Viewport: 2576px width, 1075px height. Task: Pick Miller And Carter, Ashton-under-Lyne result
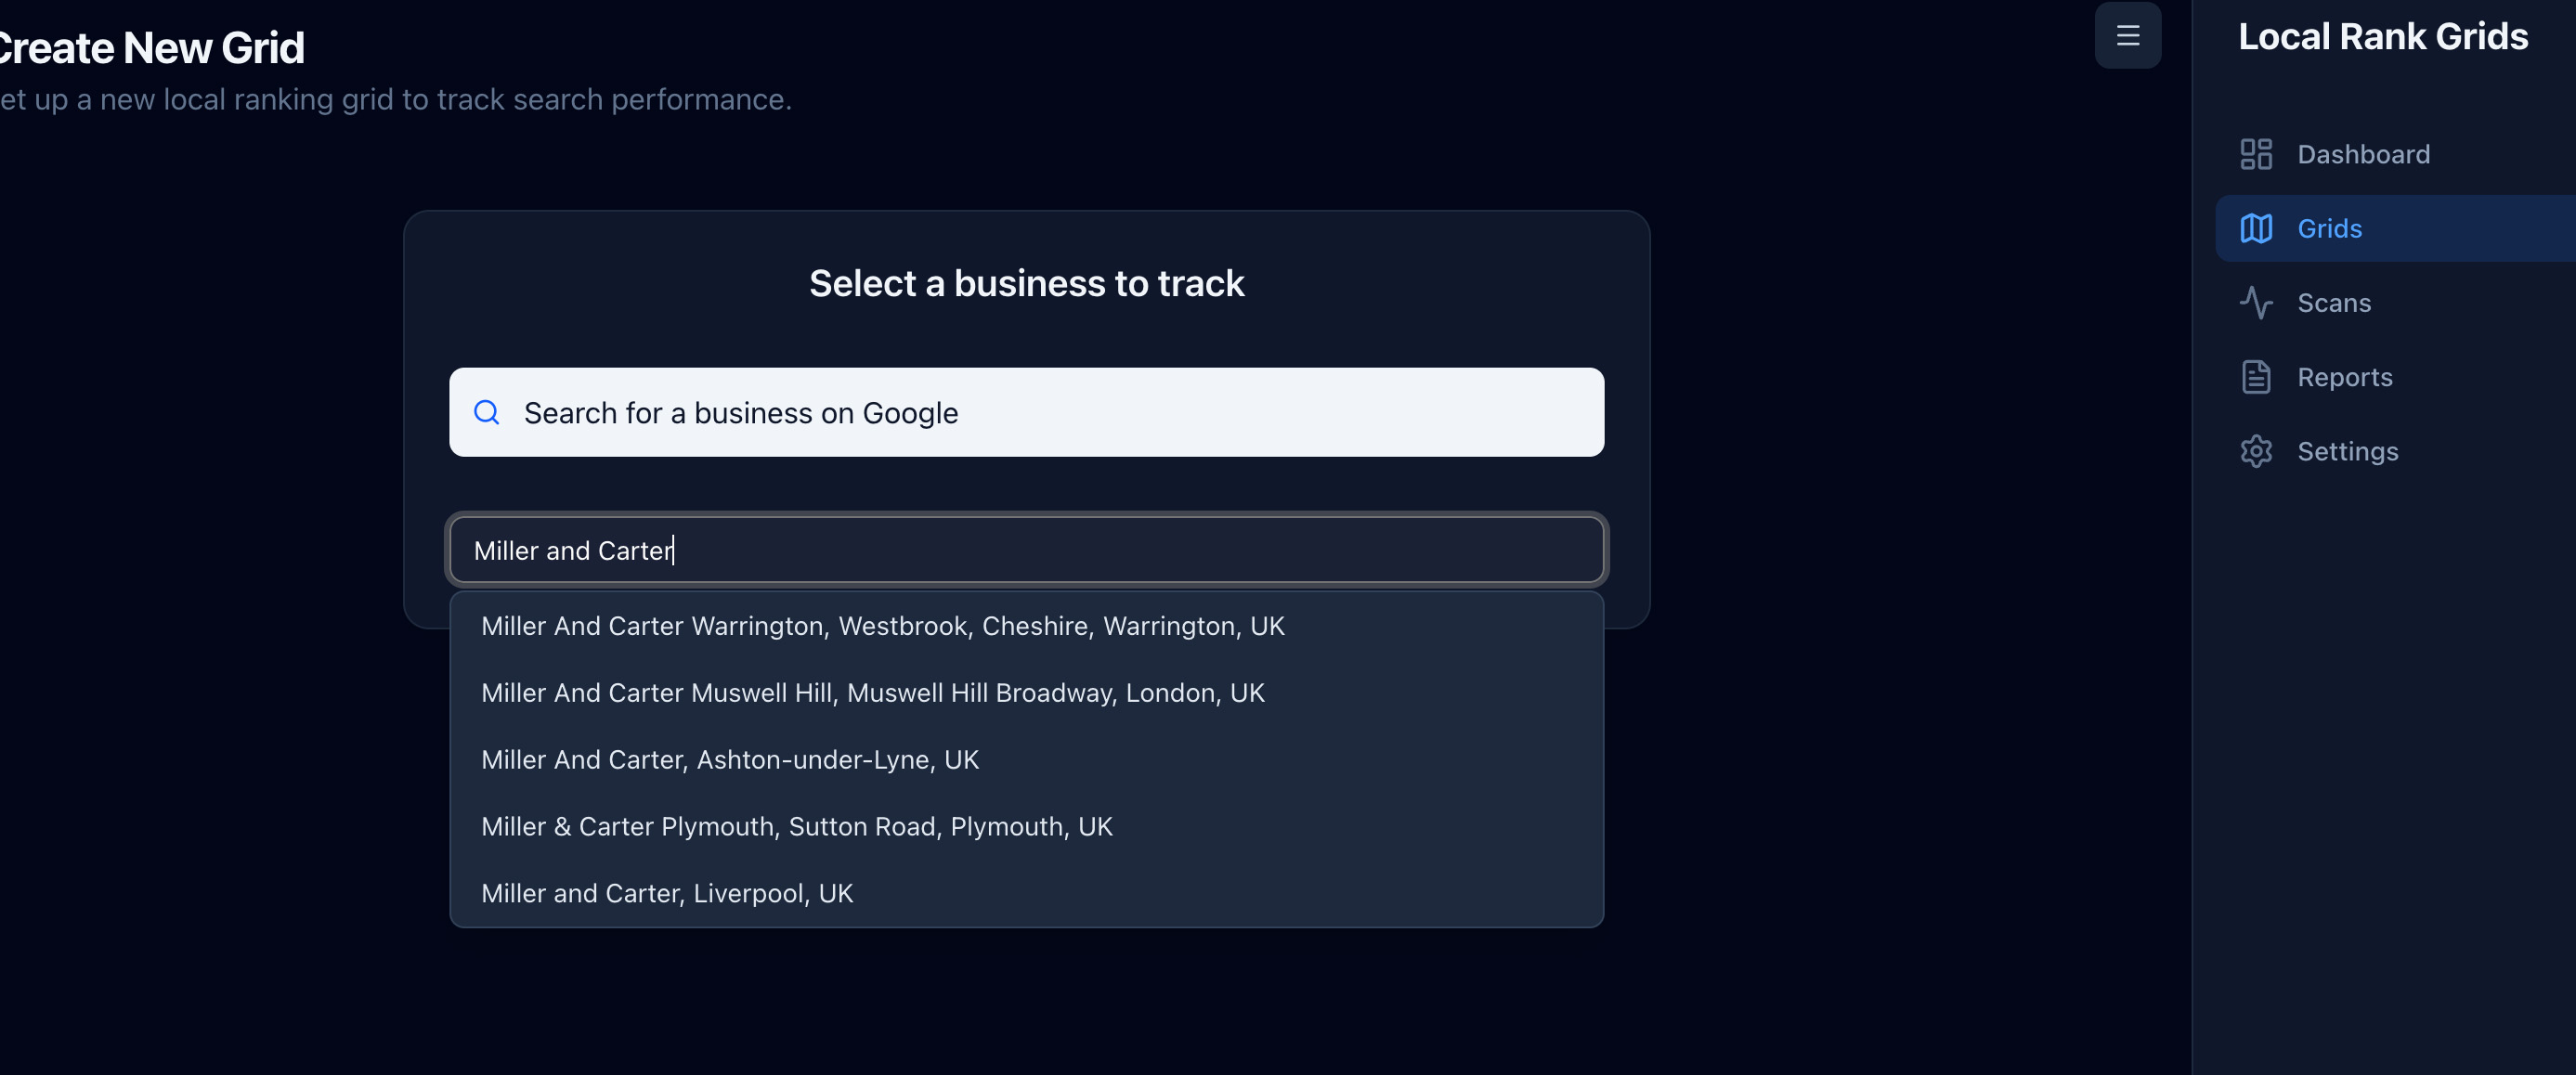[x=1026, y=759]
